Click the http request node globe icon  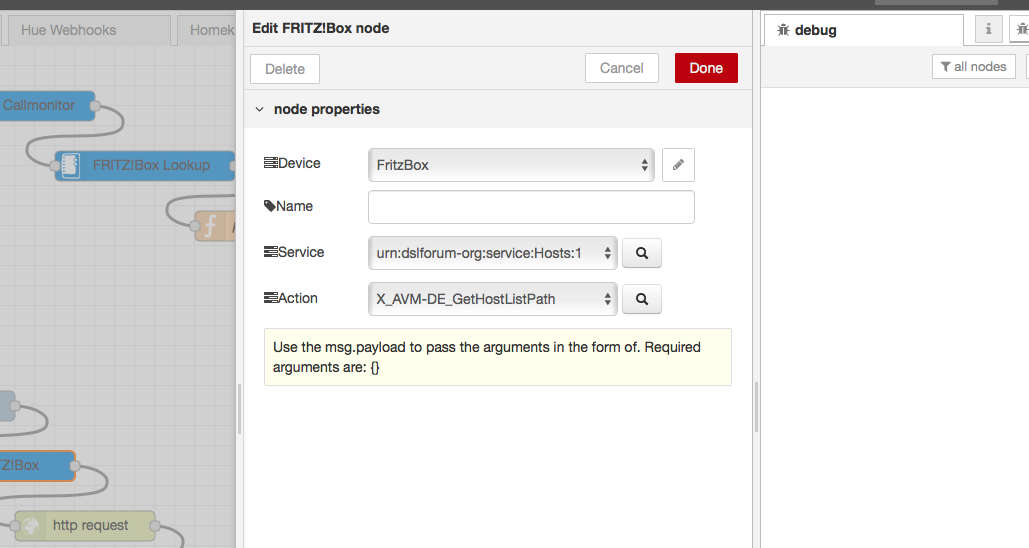coord(30,526)
